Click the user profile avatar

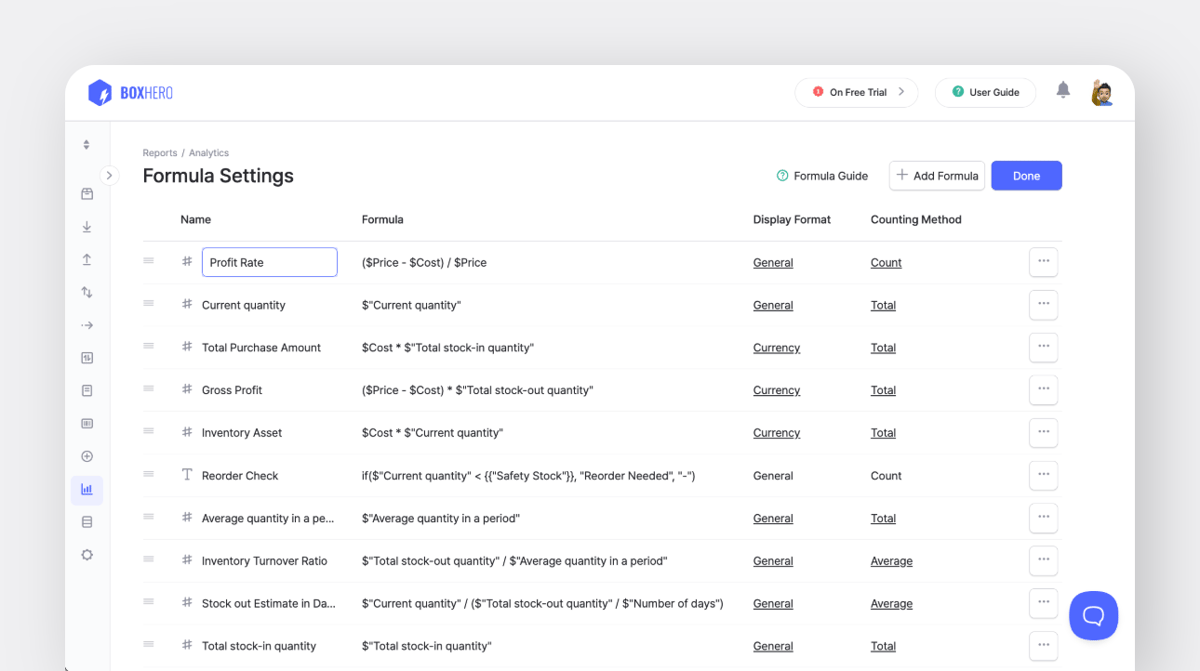click(1102, 92)
